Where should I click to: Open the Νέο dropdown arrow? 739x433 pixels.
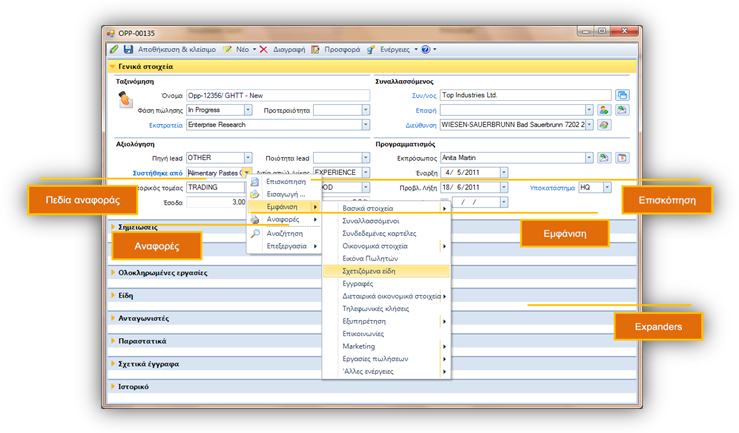(255, 49)
